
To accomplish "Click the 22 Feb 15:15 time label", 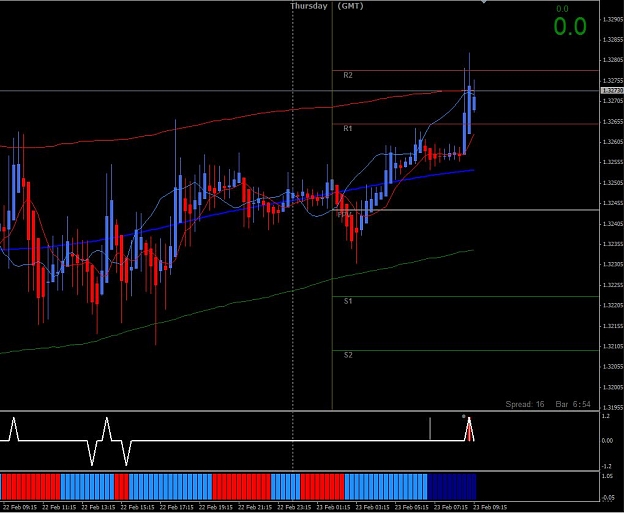I will [137, 507].
